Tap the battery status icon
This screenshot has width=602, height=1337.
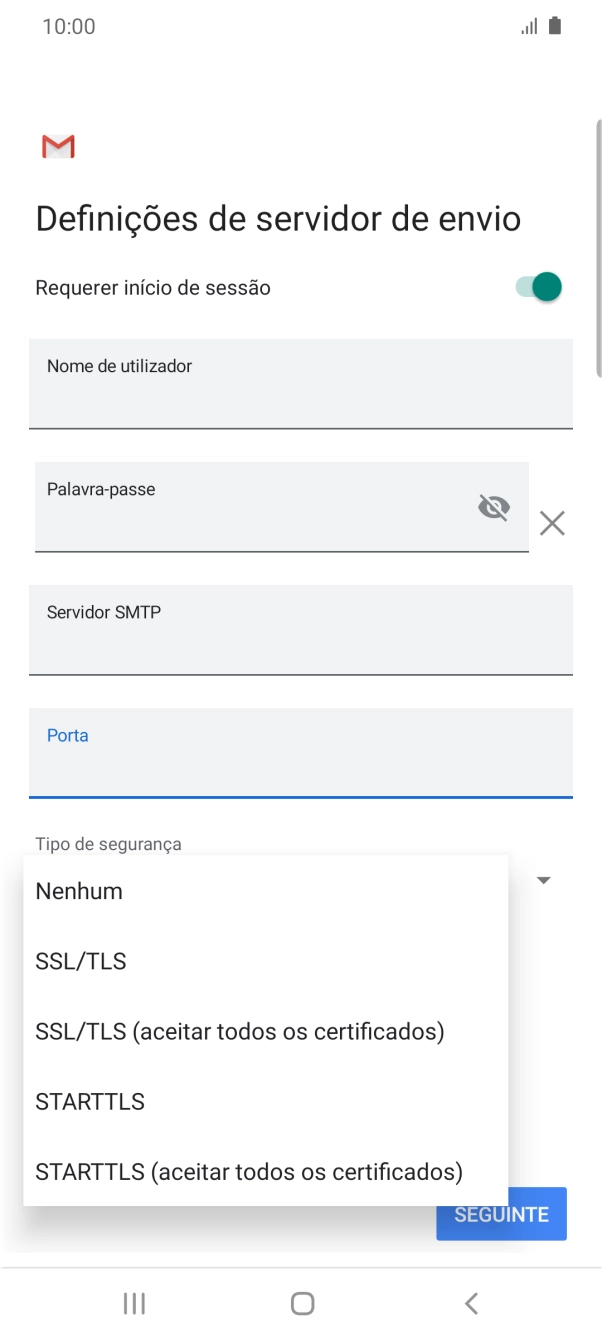[x=555, y=26]
